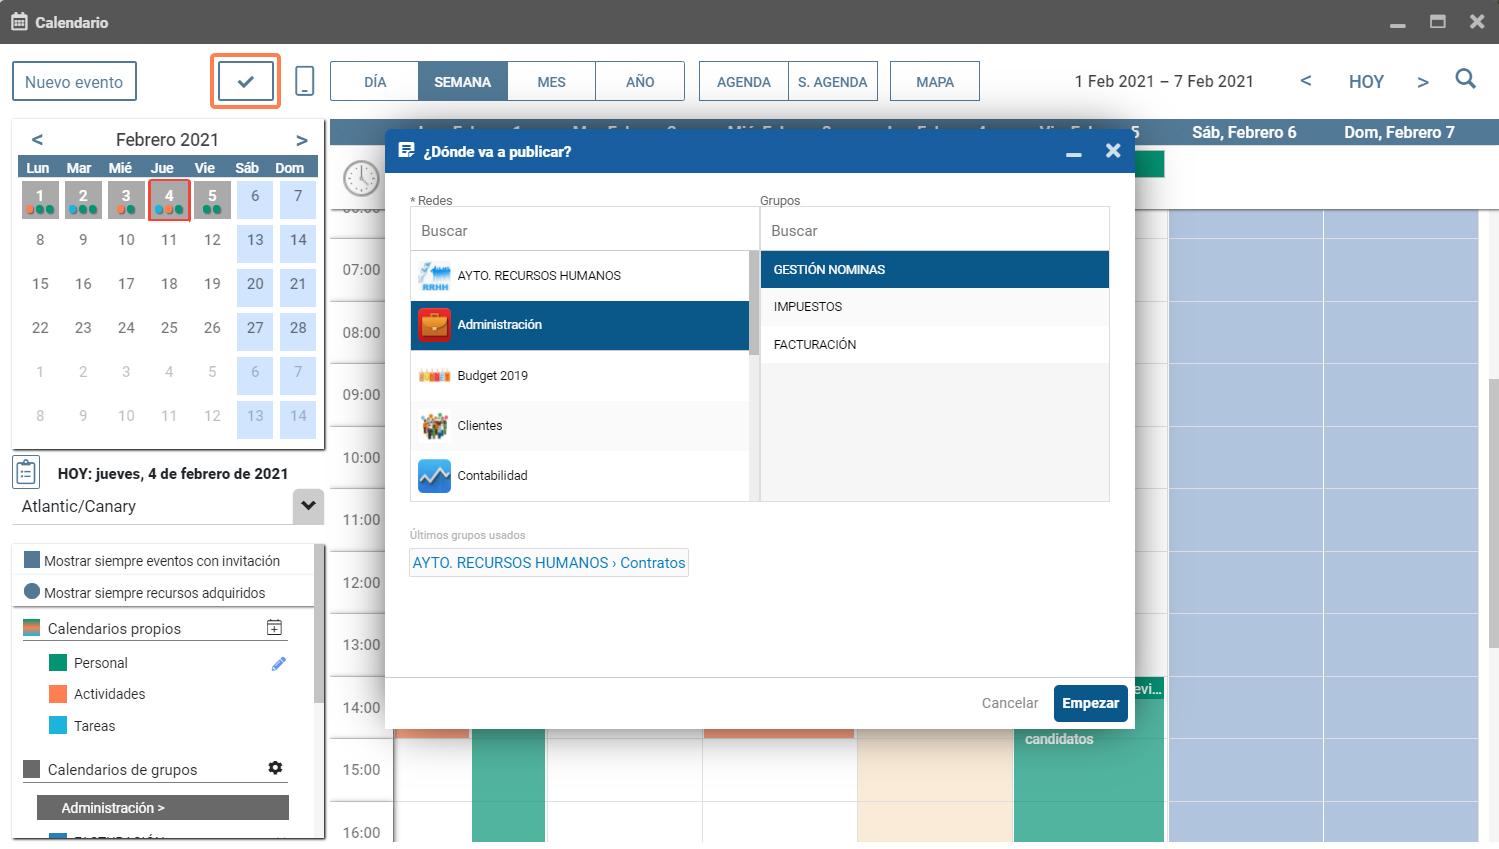The width and height of the screenshot is (1499, 849).
Task: Click the week view vertical scrollbar
Action: (1493, 512)
